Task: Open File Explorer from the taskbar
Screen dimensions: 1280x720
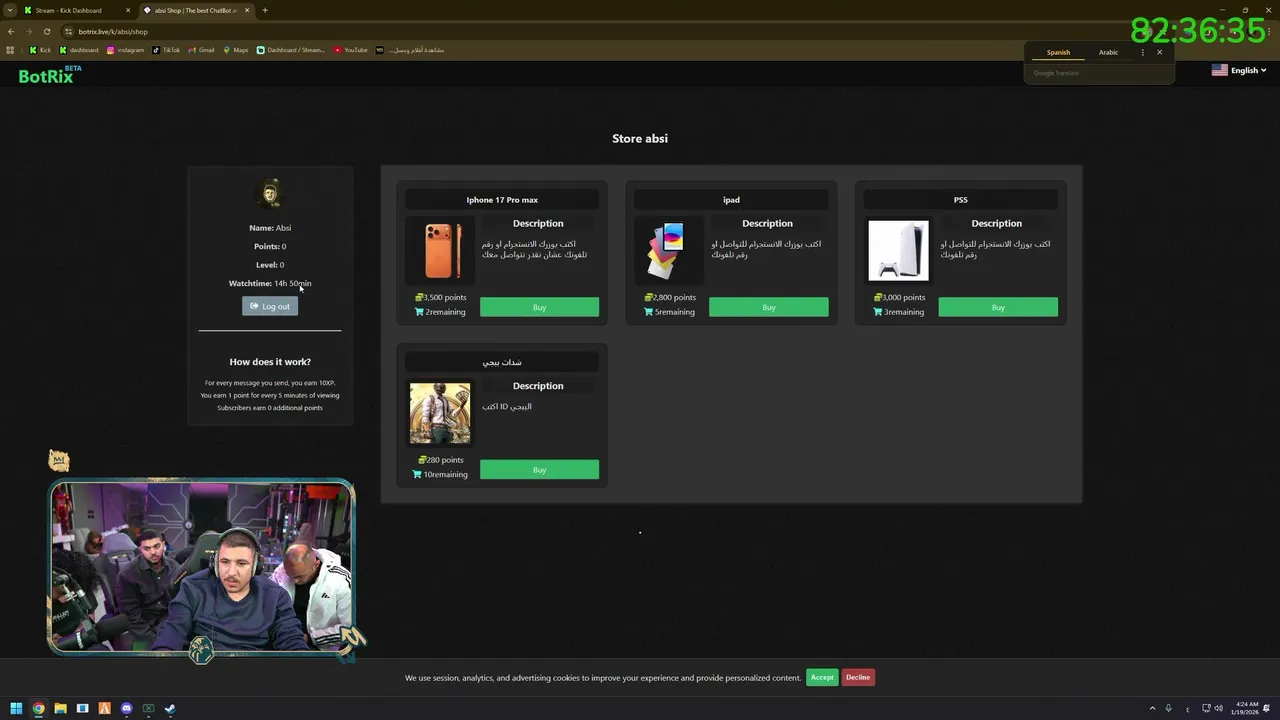Action: [x=60, y=708]
